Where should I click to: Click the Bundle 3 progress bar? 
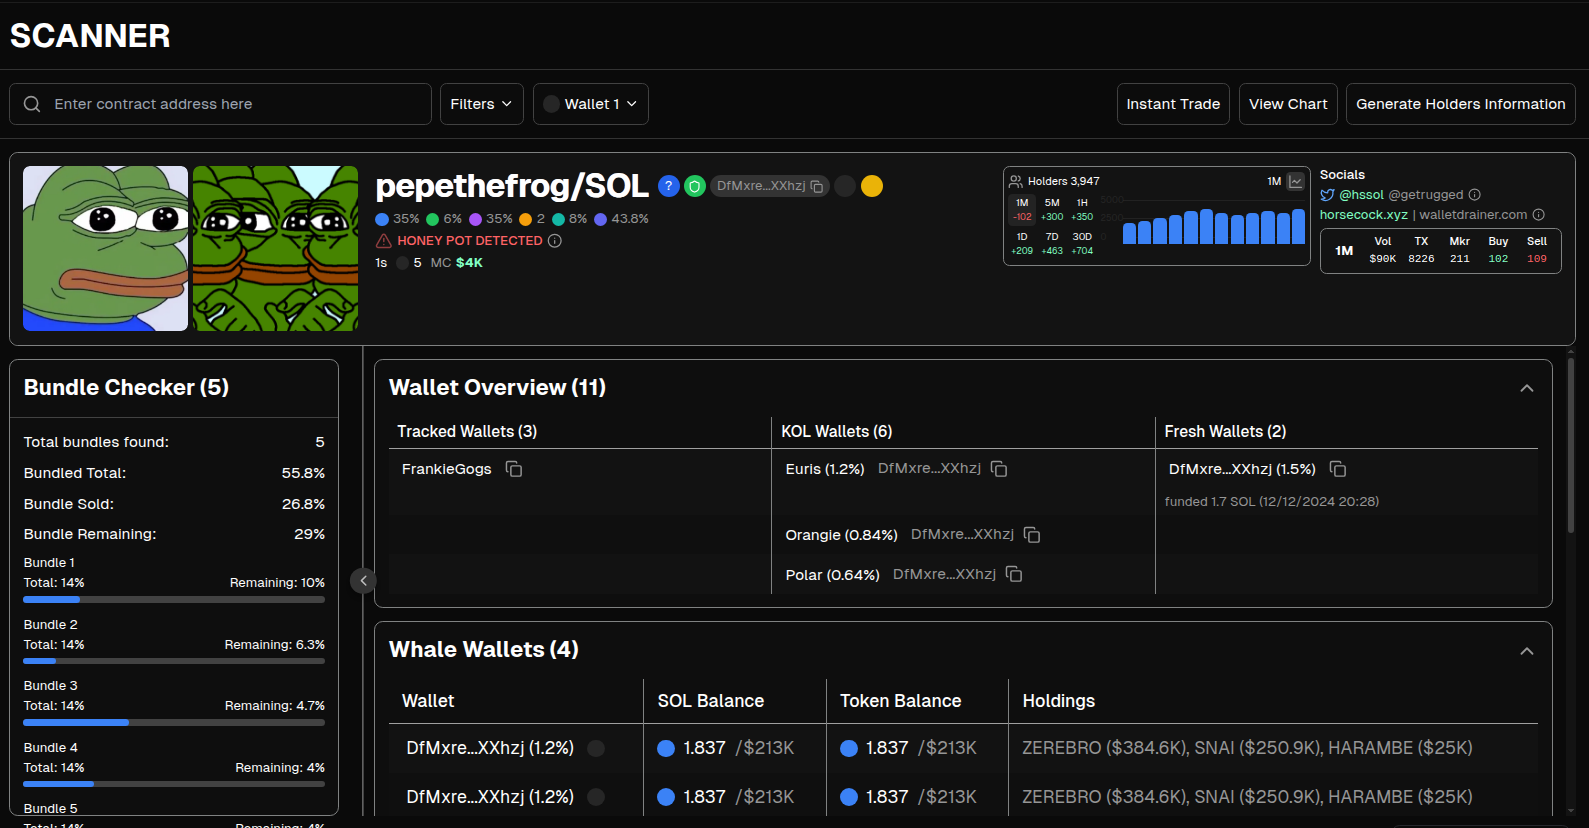[x=174, y=722]
